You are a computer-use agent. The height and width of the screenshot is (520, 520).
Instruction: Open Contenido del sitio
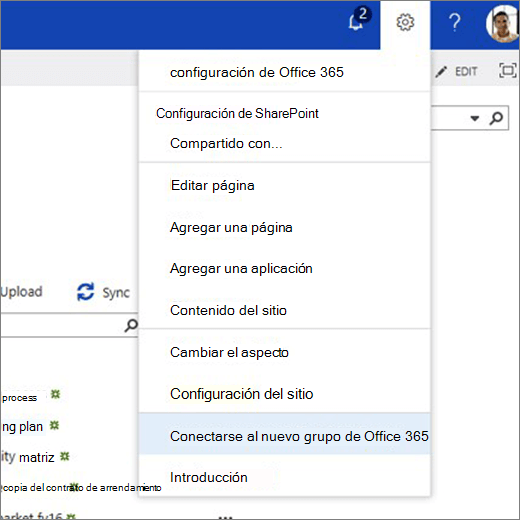coord(228,310)
